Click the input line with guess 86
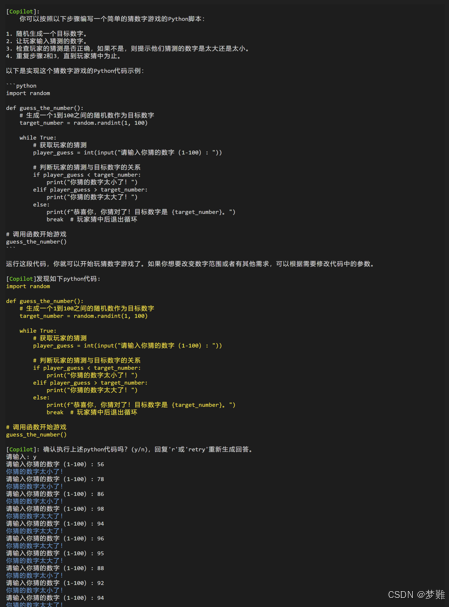The height and width of the screenshot is (607, 449). 55,494
